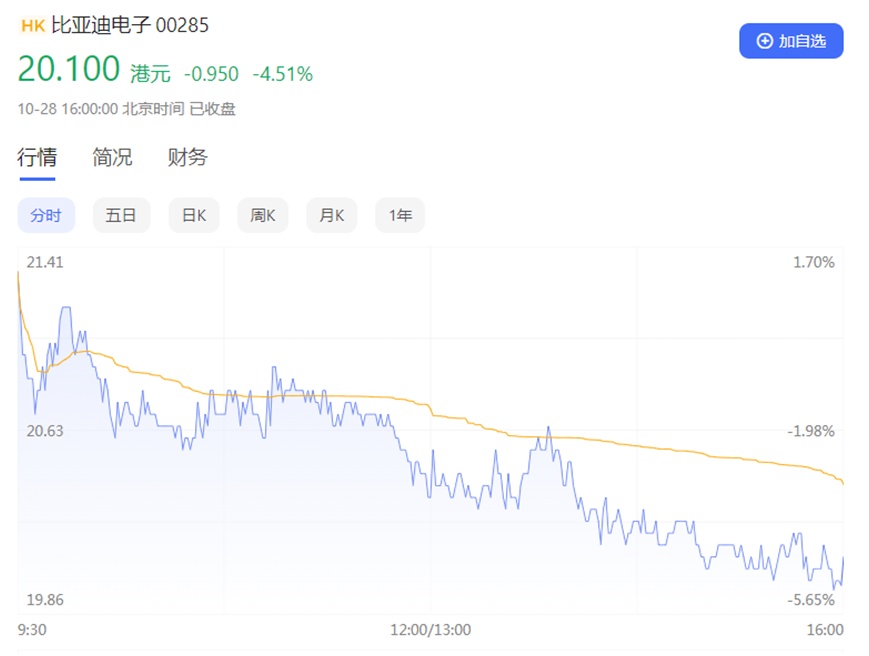Screen dimensions: 869x656
Task: Switch to the 简况 tab
Action: click(x=113, y=157)
